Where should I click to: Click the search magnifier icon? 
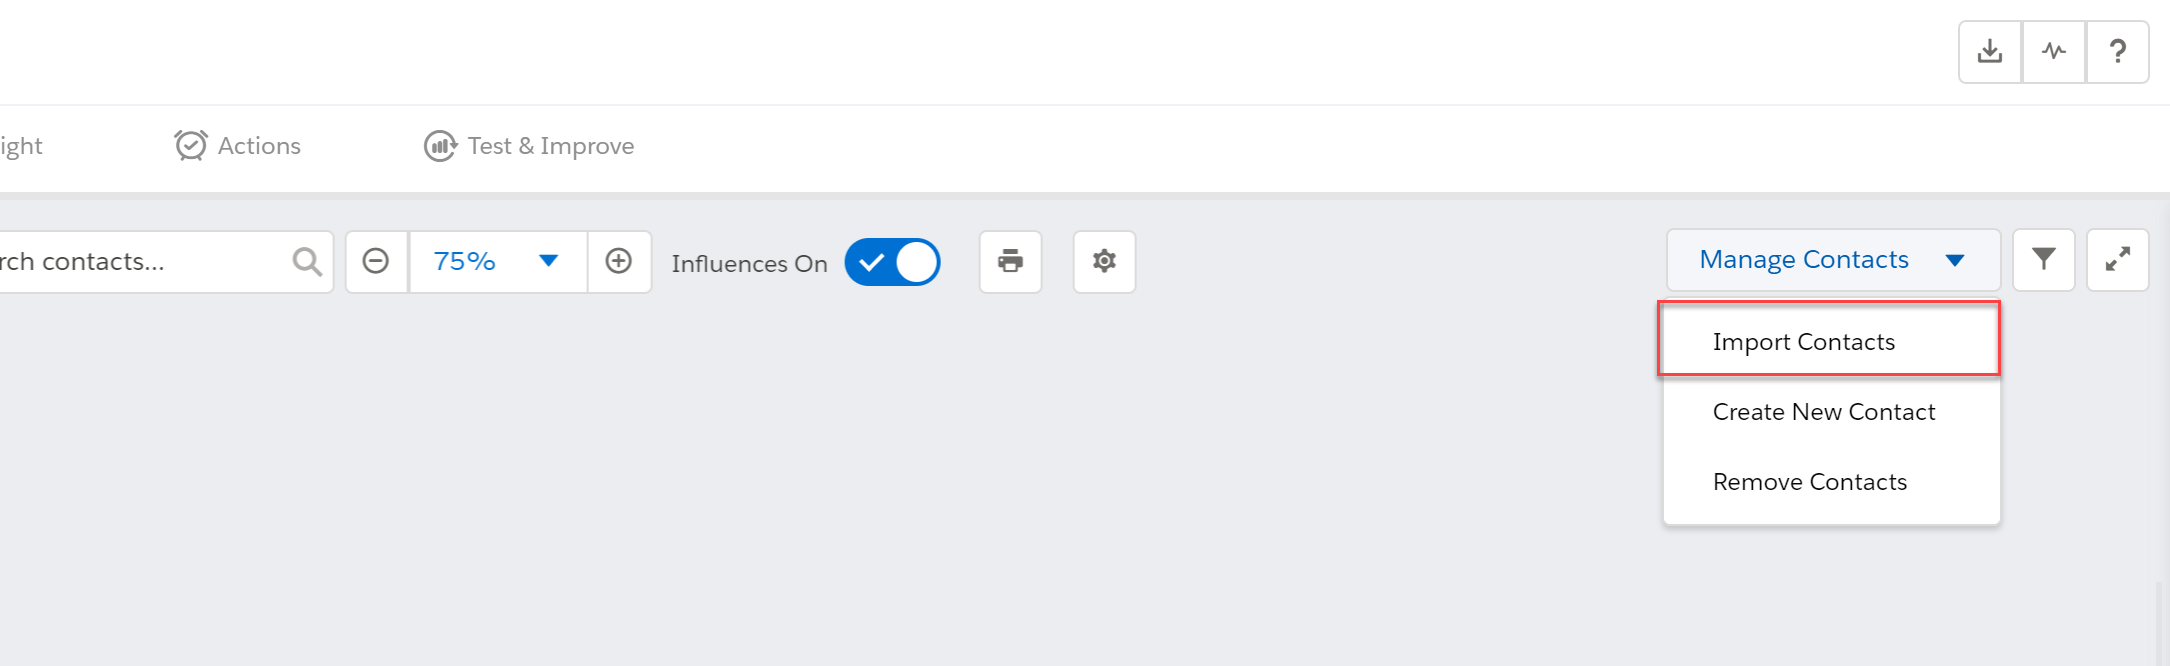(307, 262)
